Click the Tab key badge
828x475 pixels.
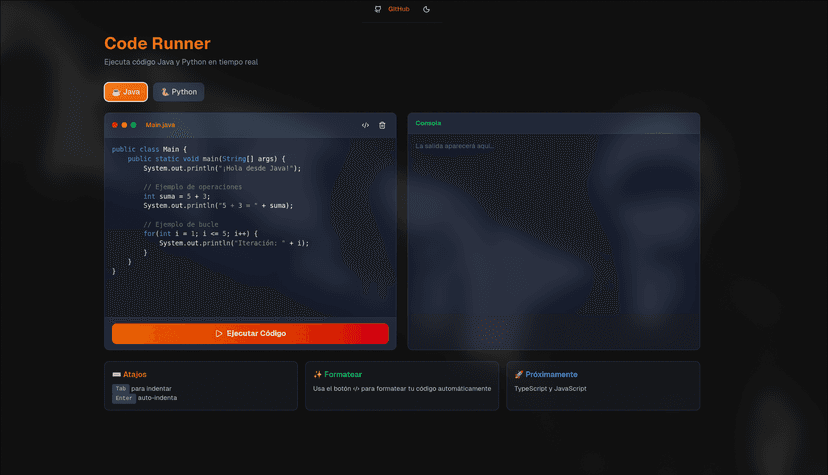point(121,388)
